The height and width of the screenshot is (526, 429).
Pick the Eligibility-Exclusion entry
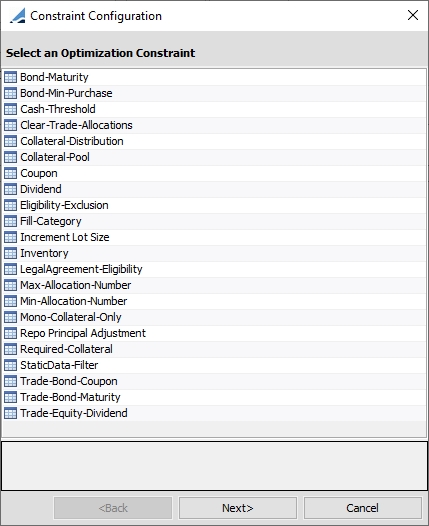point(214,205)
